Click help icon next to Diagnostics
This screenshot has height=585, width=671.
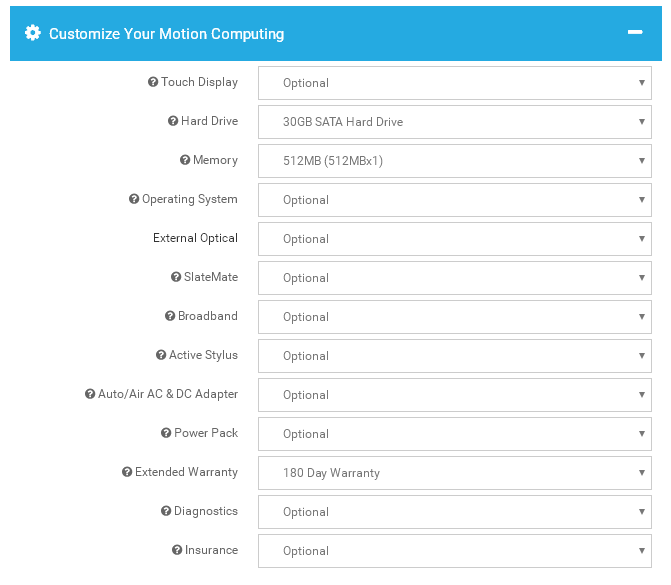point(166,511)
